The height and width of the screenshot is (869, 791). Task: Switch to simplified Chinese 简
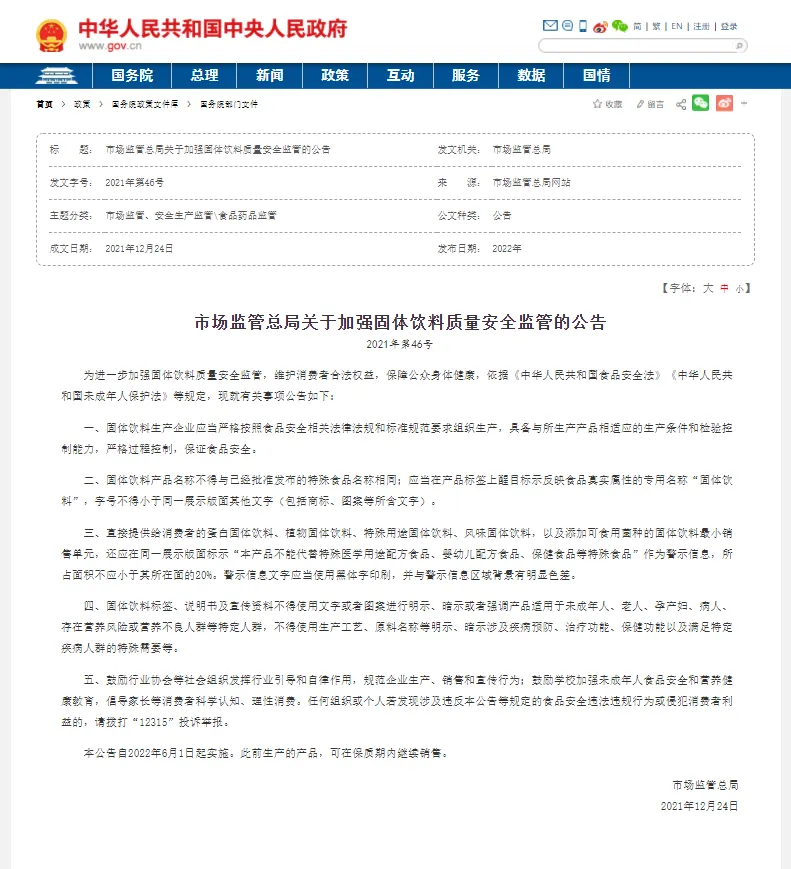[637, 26]
